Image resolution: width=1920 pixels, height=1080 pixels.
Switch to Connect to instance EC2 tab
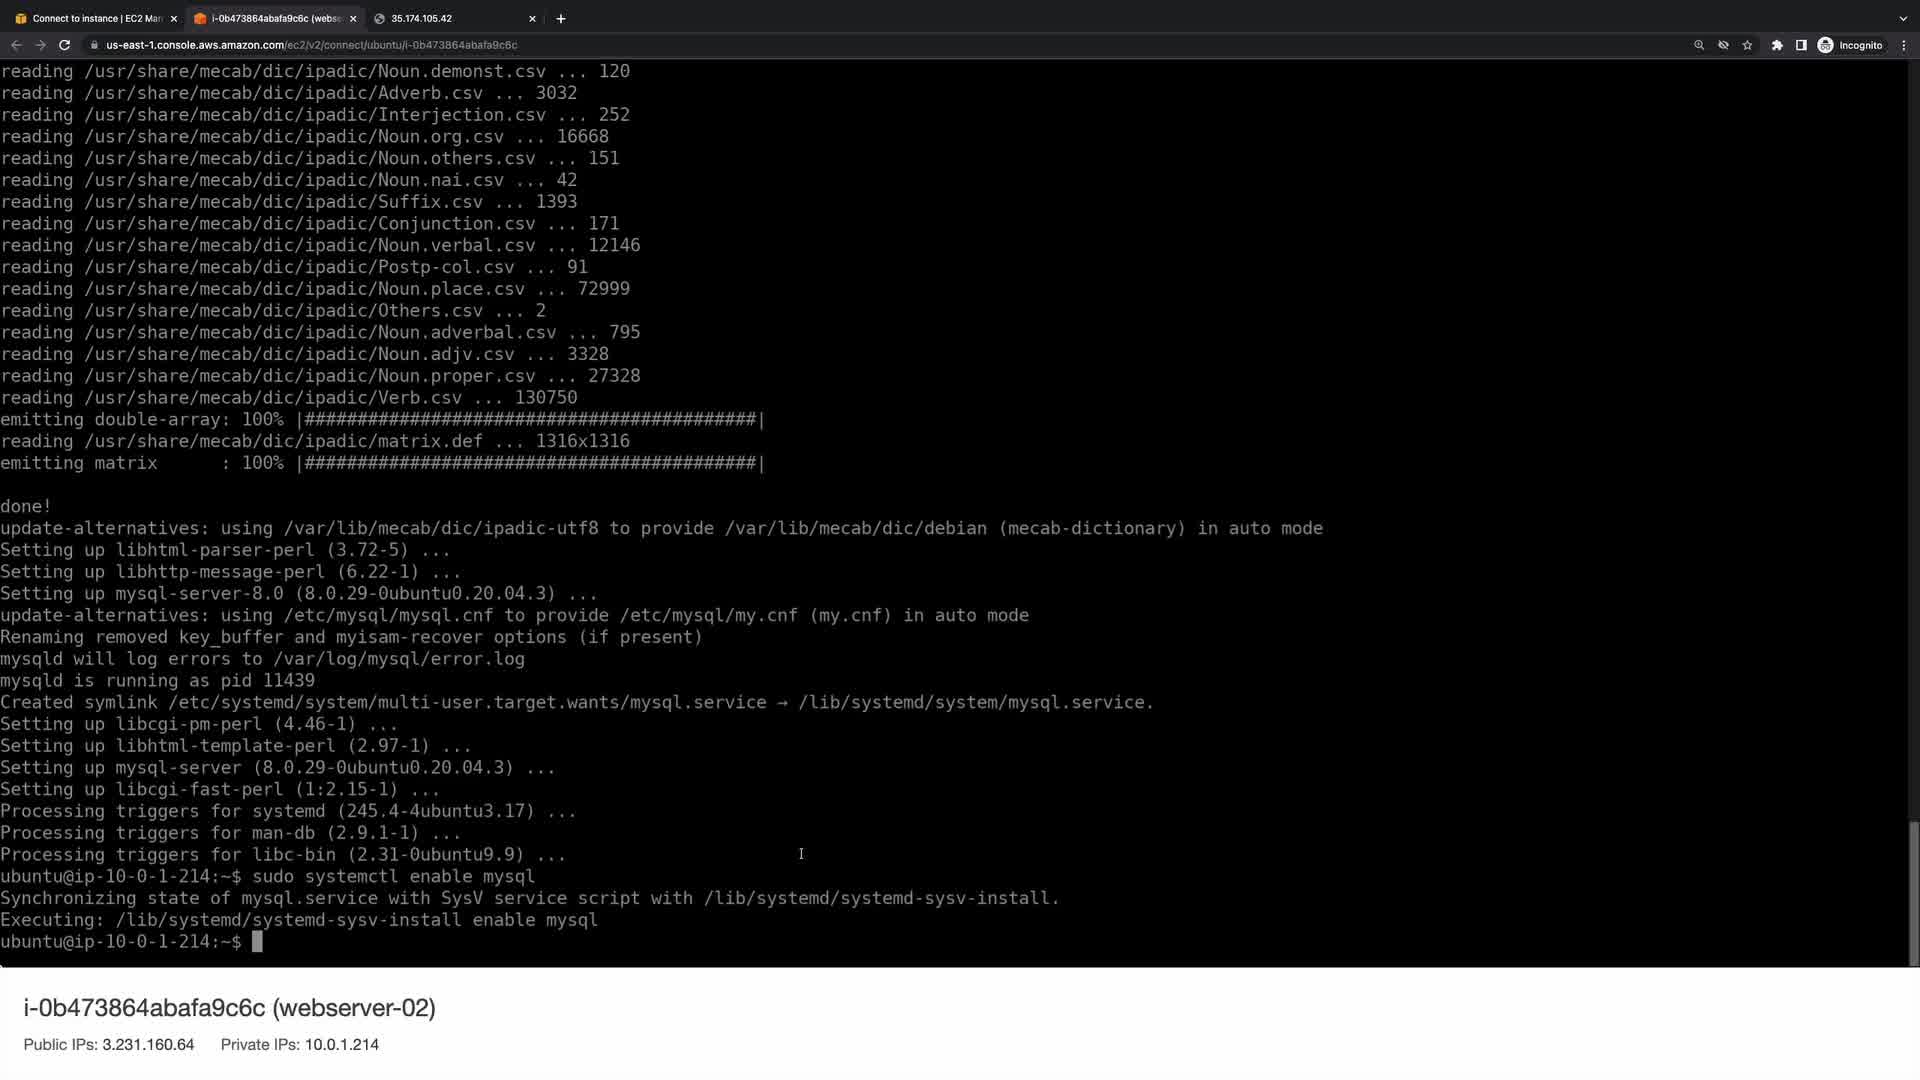(x=90, y=18)
